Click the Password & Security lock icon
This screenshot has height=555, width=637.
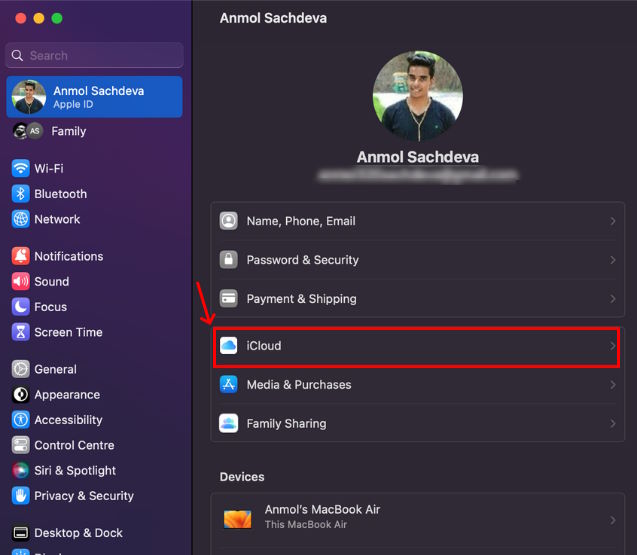tap(228, 260)
